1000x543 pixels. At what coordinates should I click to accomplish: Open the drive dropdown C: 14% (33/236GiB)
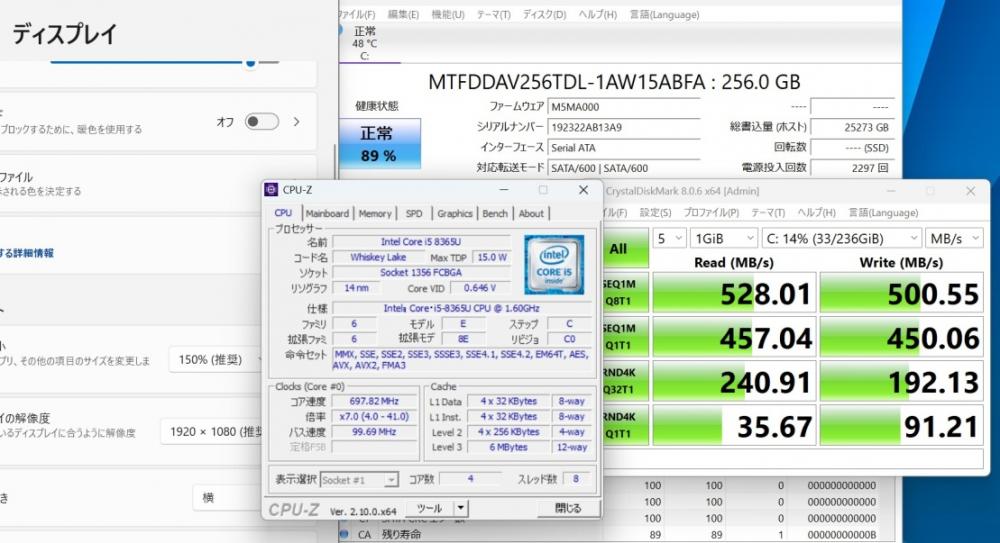841,238
